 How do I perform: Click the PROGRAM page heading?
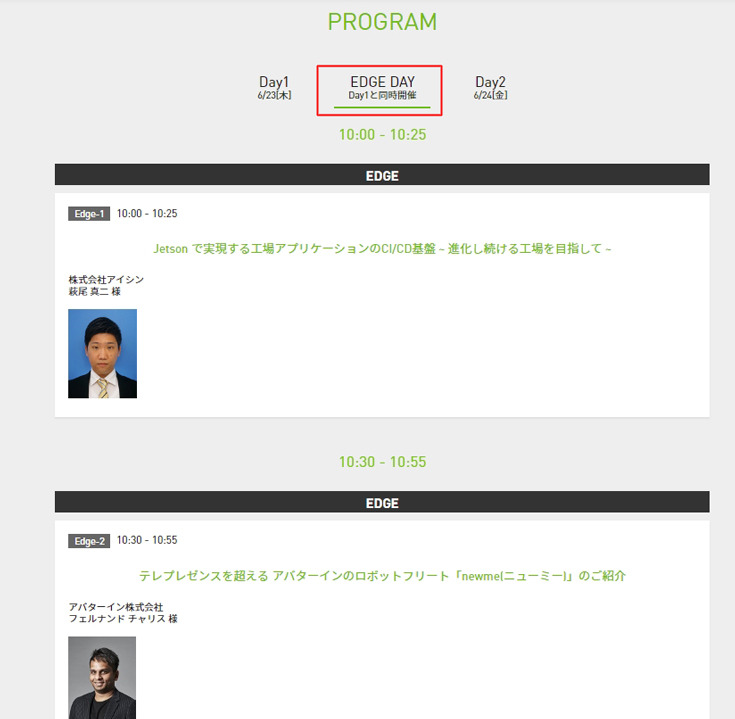click(382, 22)
